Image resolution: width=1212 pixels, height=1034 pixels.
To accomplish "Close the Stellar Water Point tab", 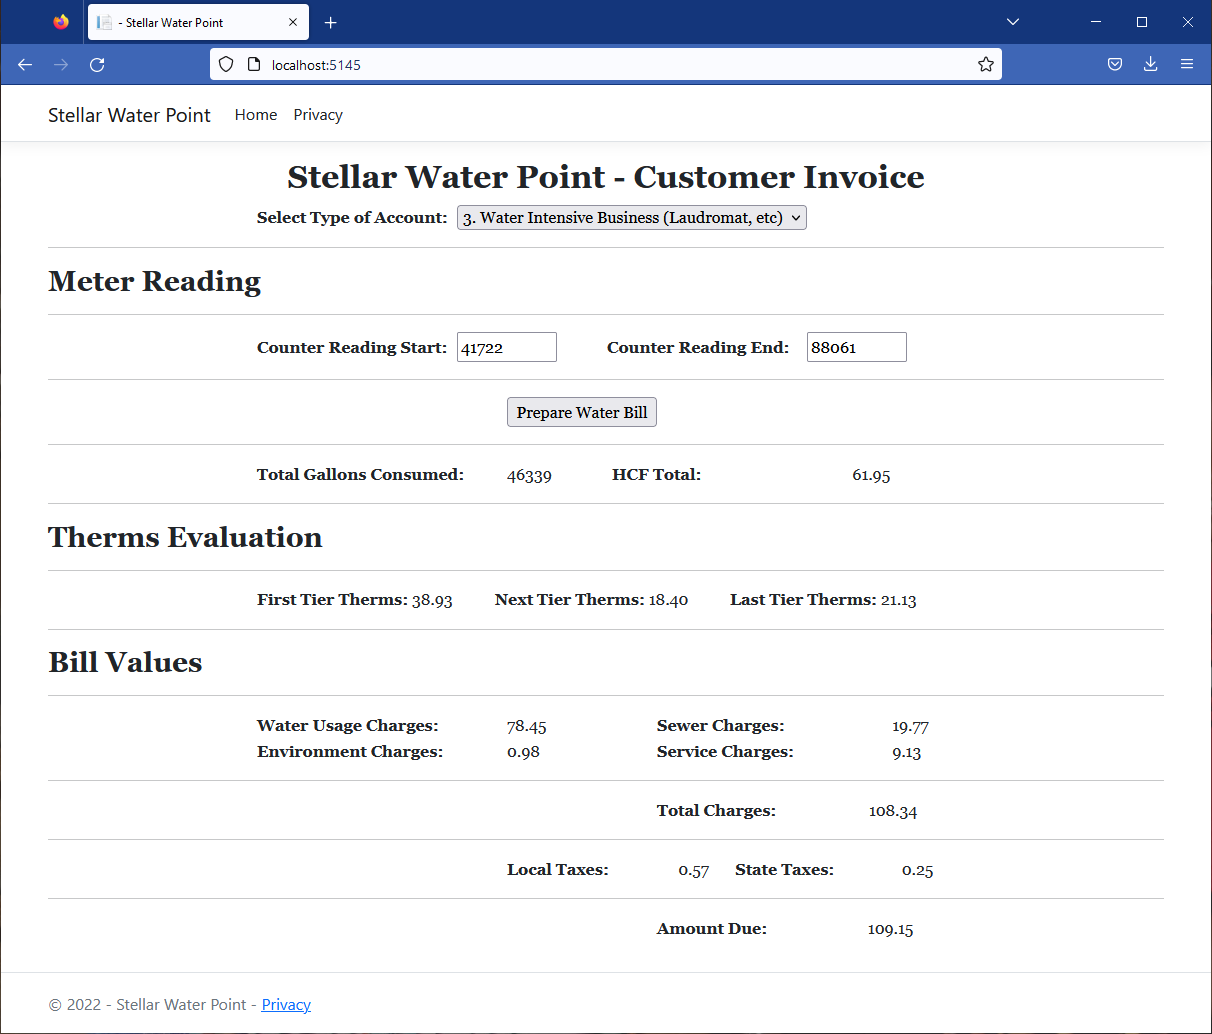I will (x=293, y=22).
